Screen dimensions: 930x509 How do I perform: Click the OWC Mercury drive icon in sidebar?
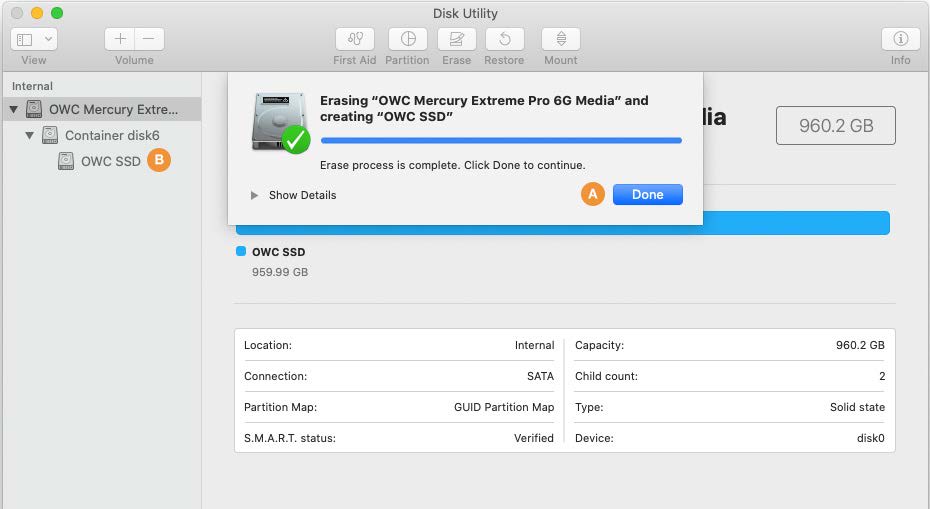pos(34,109)
